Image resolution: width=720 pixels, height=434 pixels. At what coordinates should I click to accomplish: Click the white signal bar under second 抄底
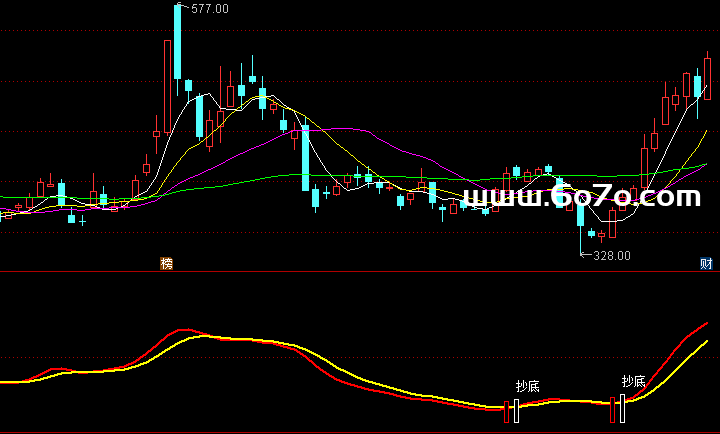coord(622,407)
